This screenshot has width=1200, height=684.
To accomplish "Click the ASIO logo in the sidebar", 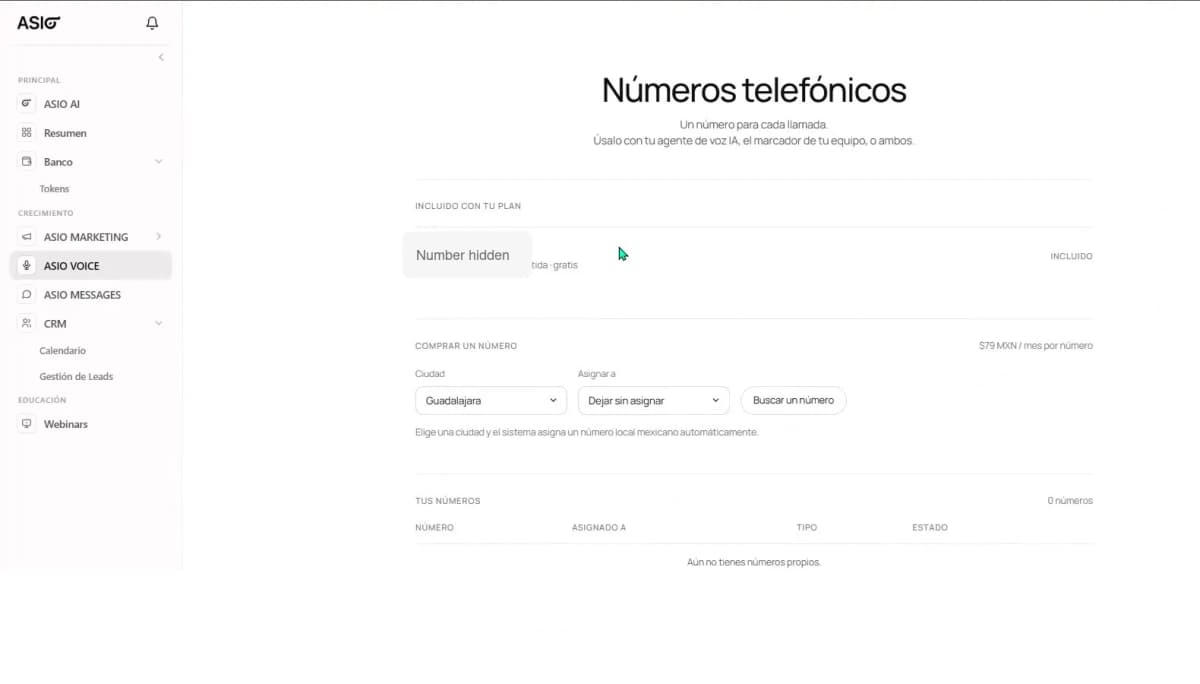I will click(x=38, y=23).
